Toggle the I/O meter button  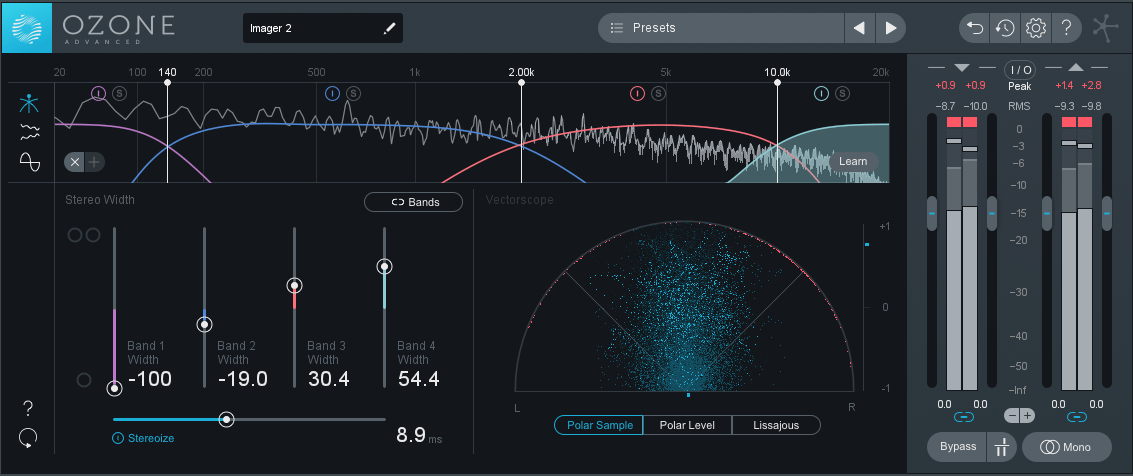pos(1020,70)
